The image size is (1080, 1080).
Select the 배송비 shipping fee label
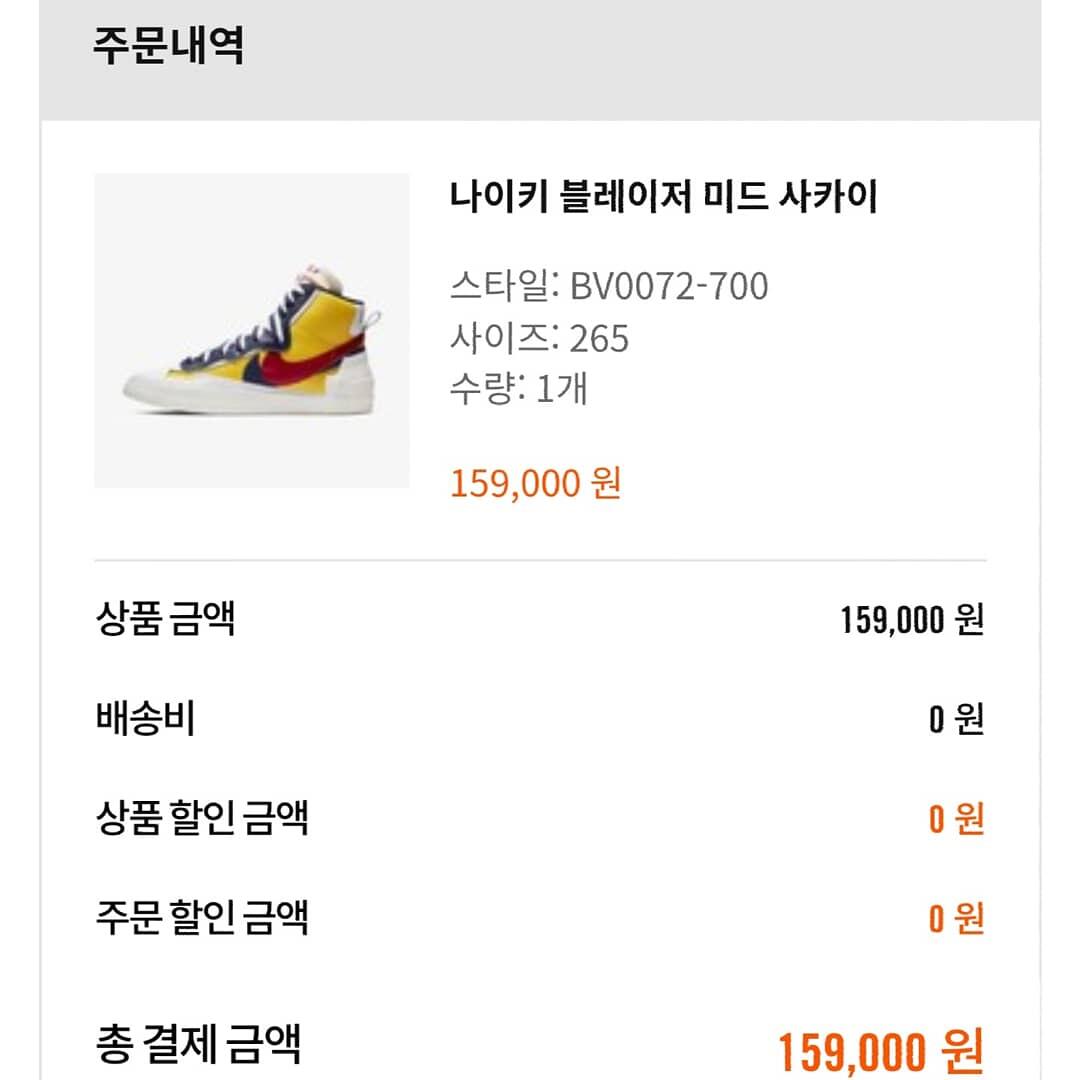pyautogui.click(x=144, y=719)
